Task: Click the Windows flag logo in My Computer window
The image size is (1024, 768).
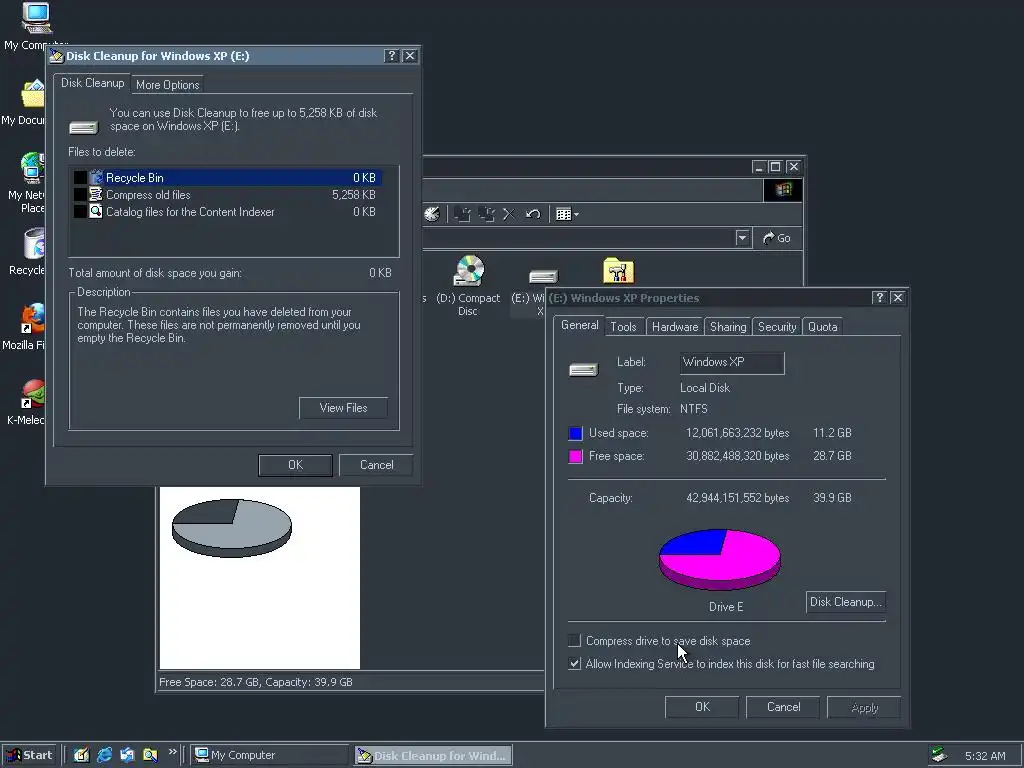Action: click(x=783, y=190)
